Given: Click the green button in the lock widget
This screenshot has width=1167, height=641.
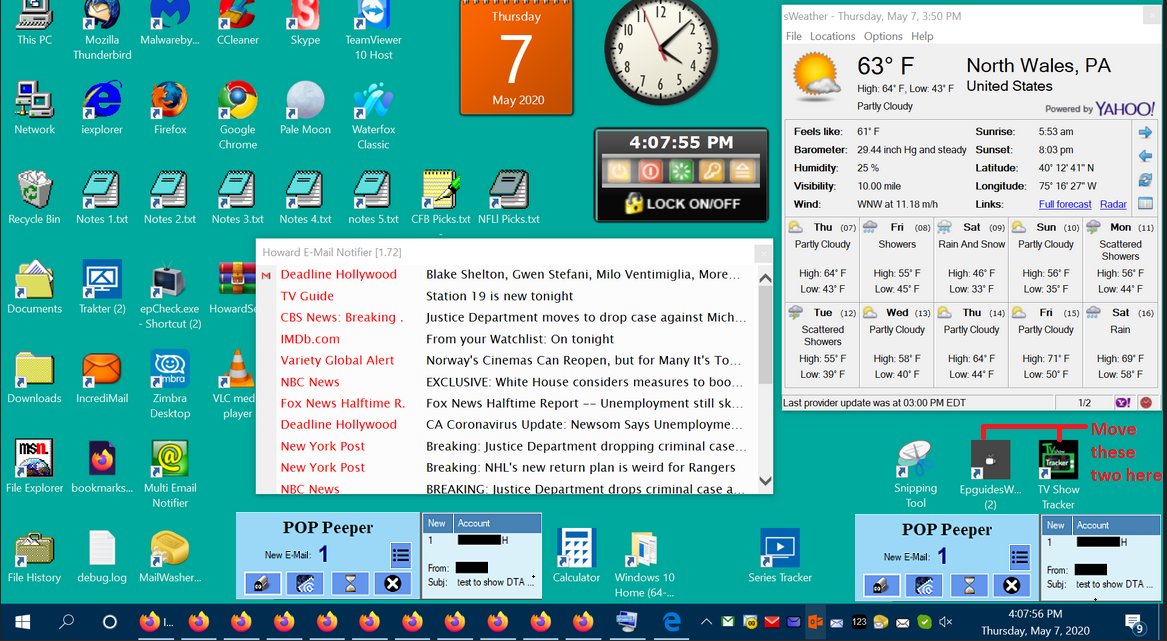Looking at the screenshot, I should coord(681,172).
